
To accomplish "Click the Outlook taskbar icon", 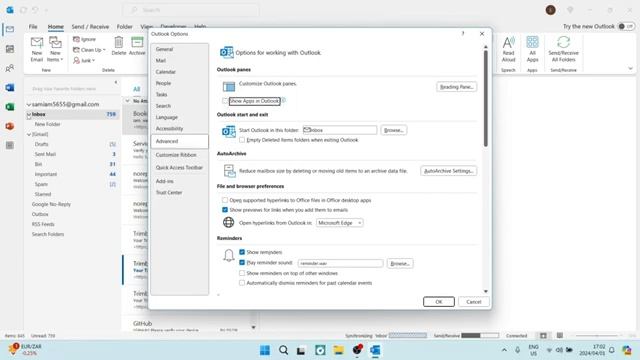I will pyautogui.click(x=375, y=350).
